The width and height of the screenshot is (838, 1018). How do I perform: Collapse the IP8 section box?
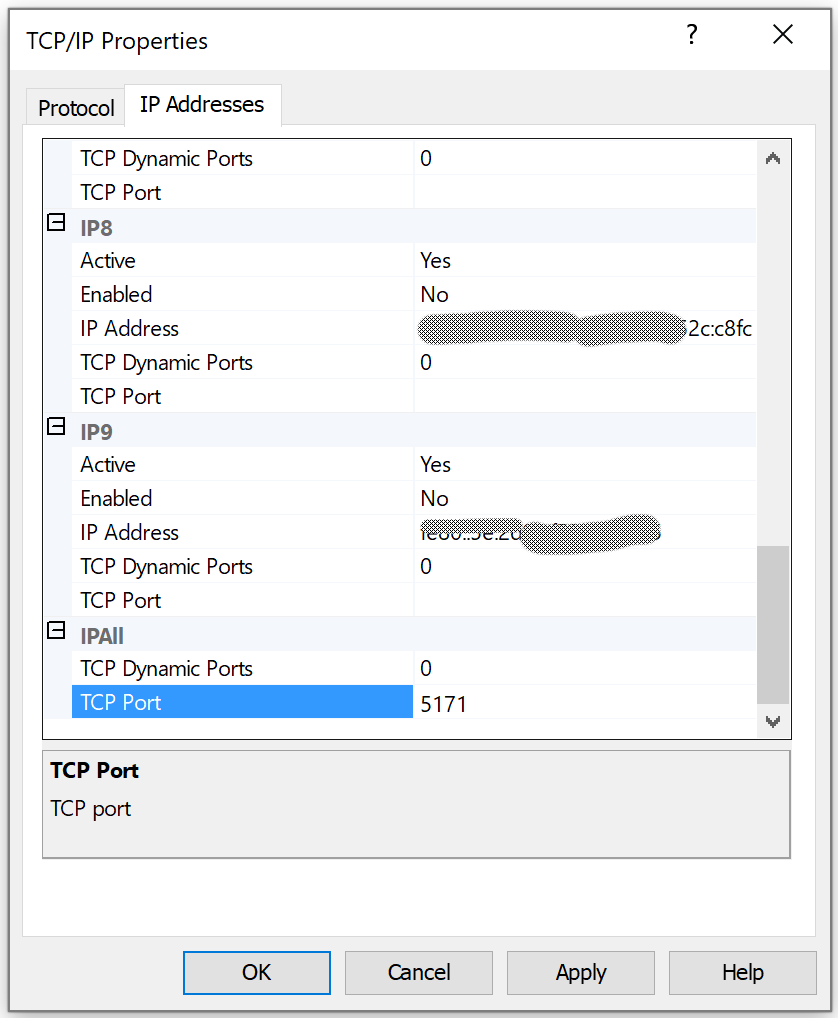tap(56, 223)
